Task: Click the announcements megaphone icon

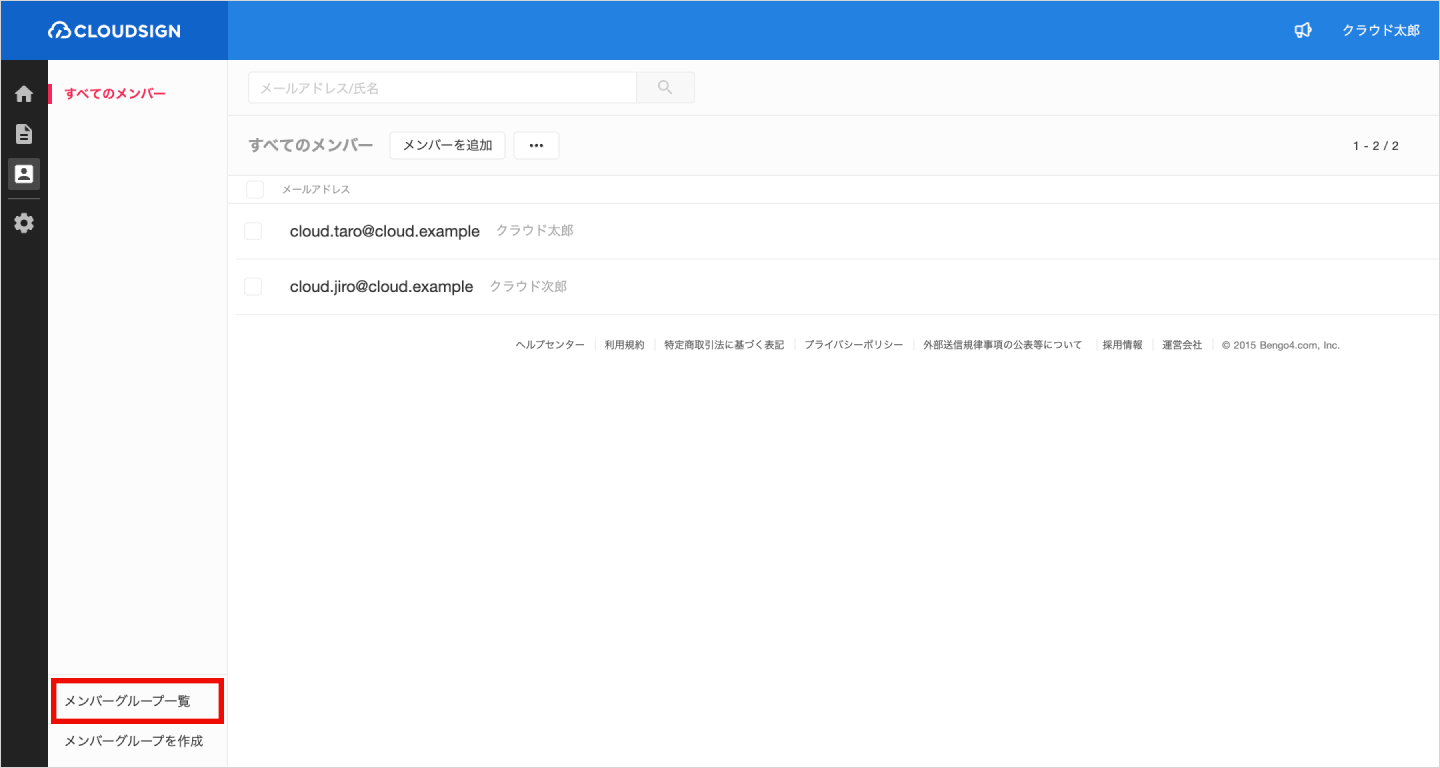Action: (1302, 30)
